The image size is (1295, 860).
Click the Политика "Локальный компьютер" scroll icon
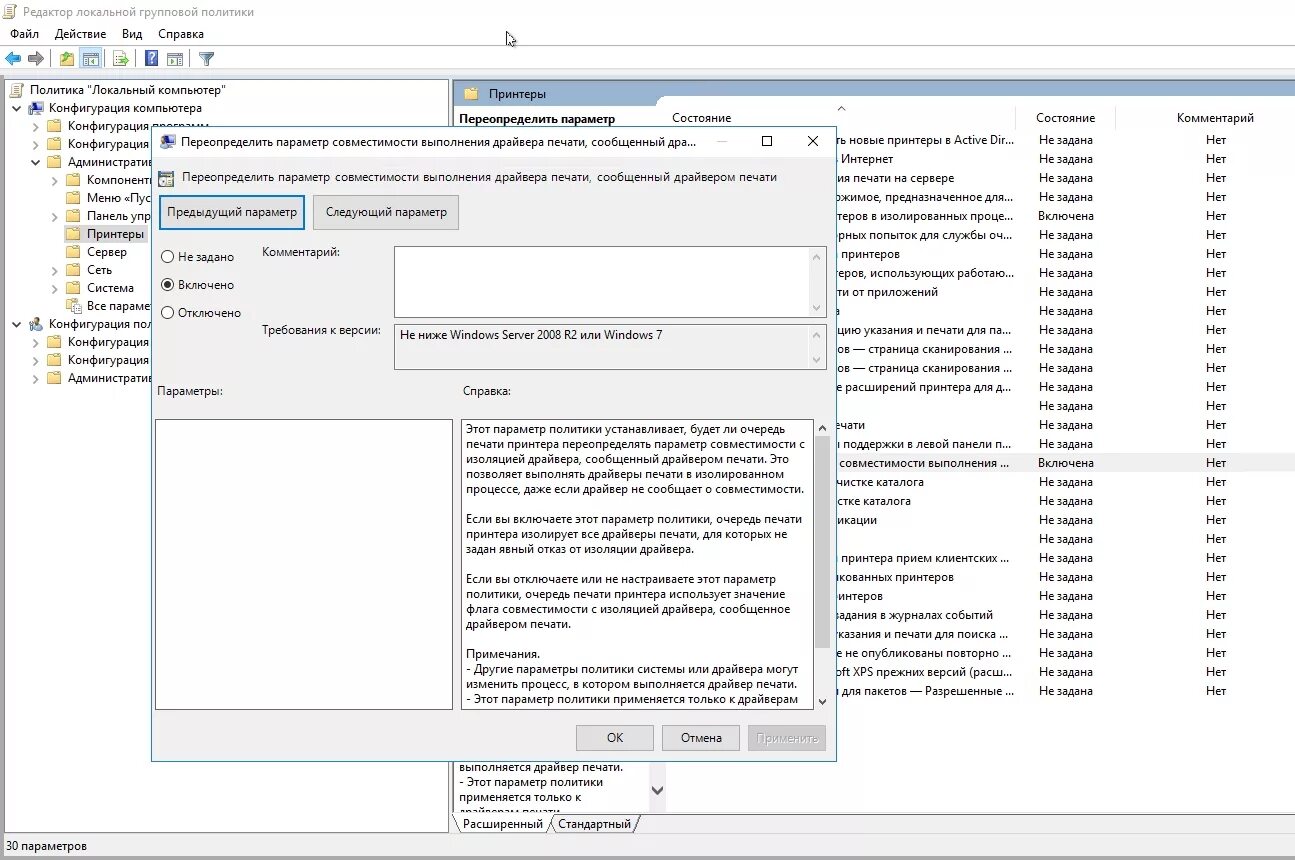click(16, 90)
